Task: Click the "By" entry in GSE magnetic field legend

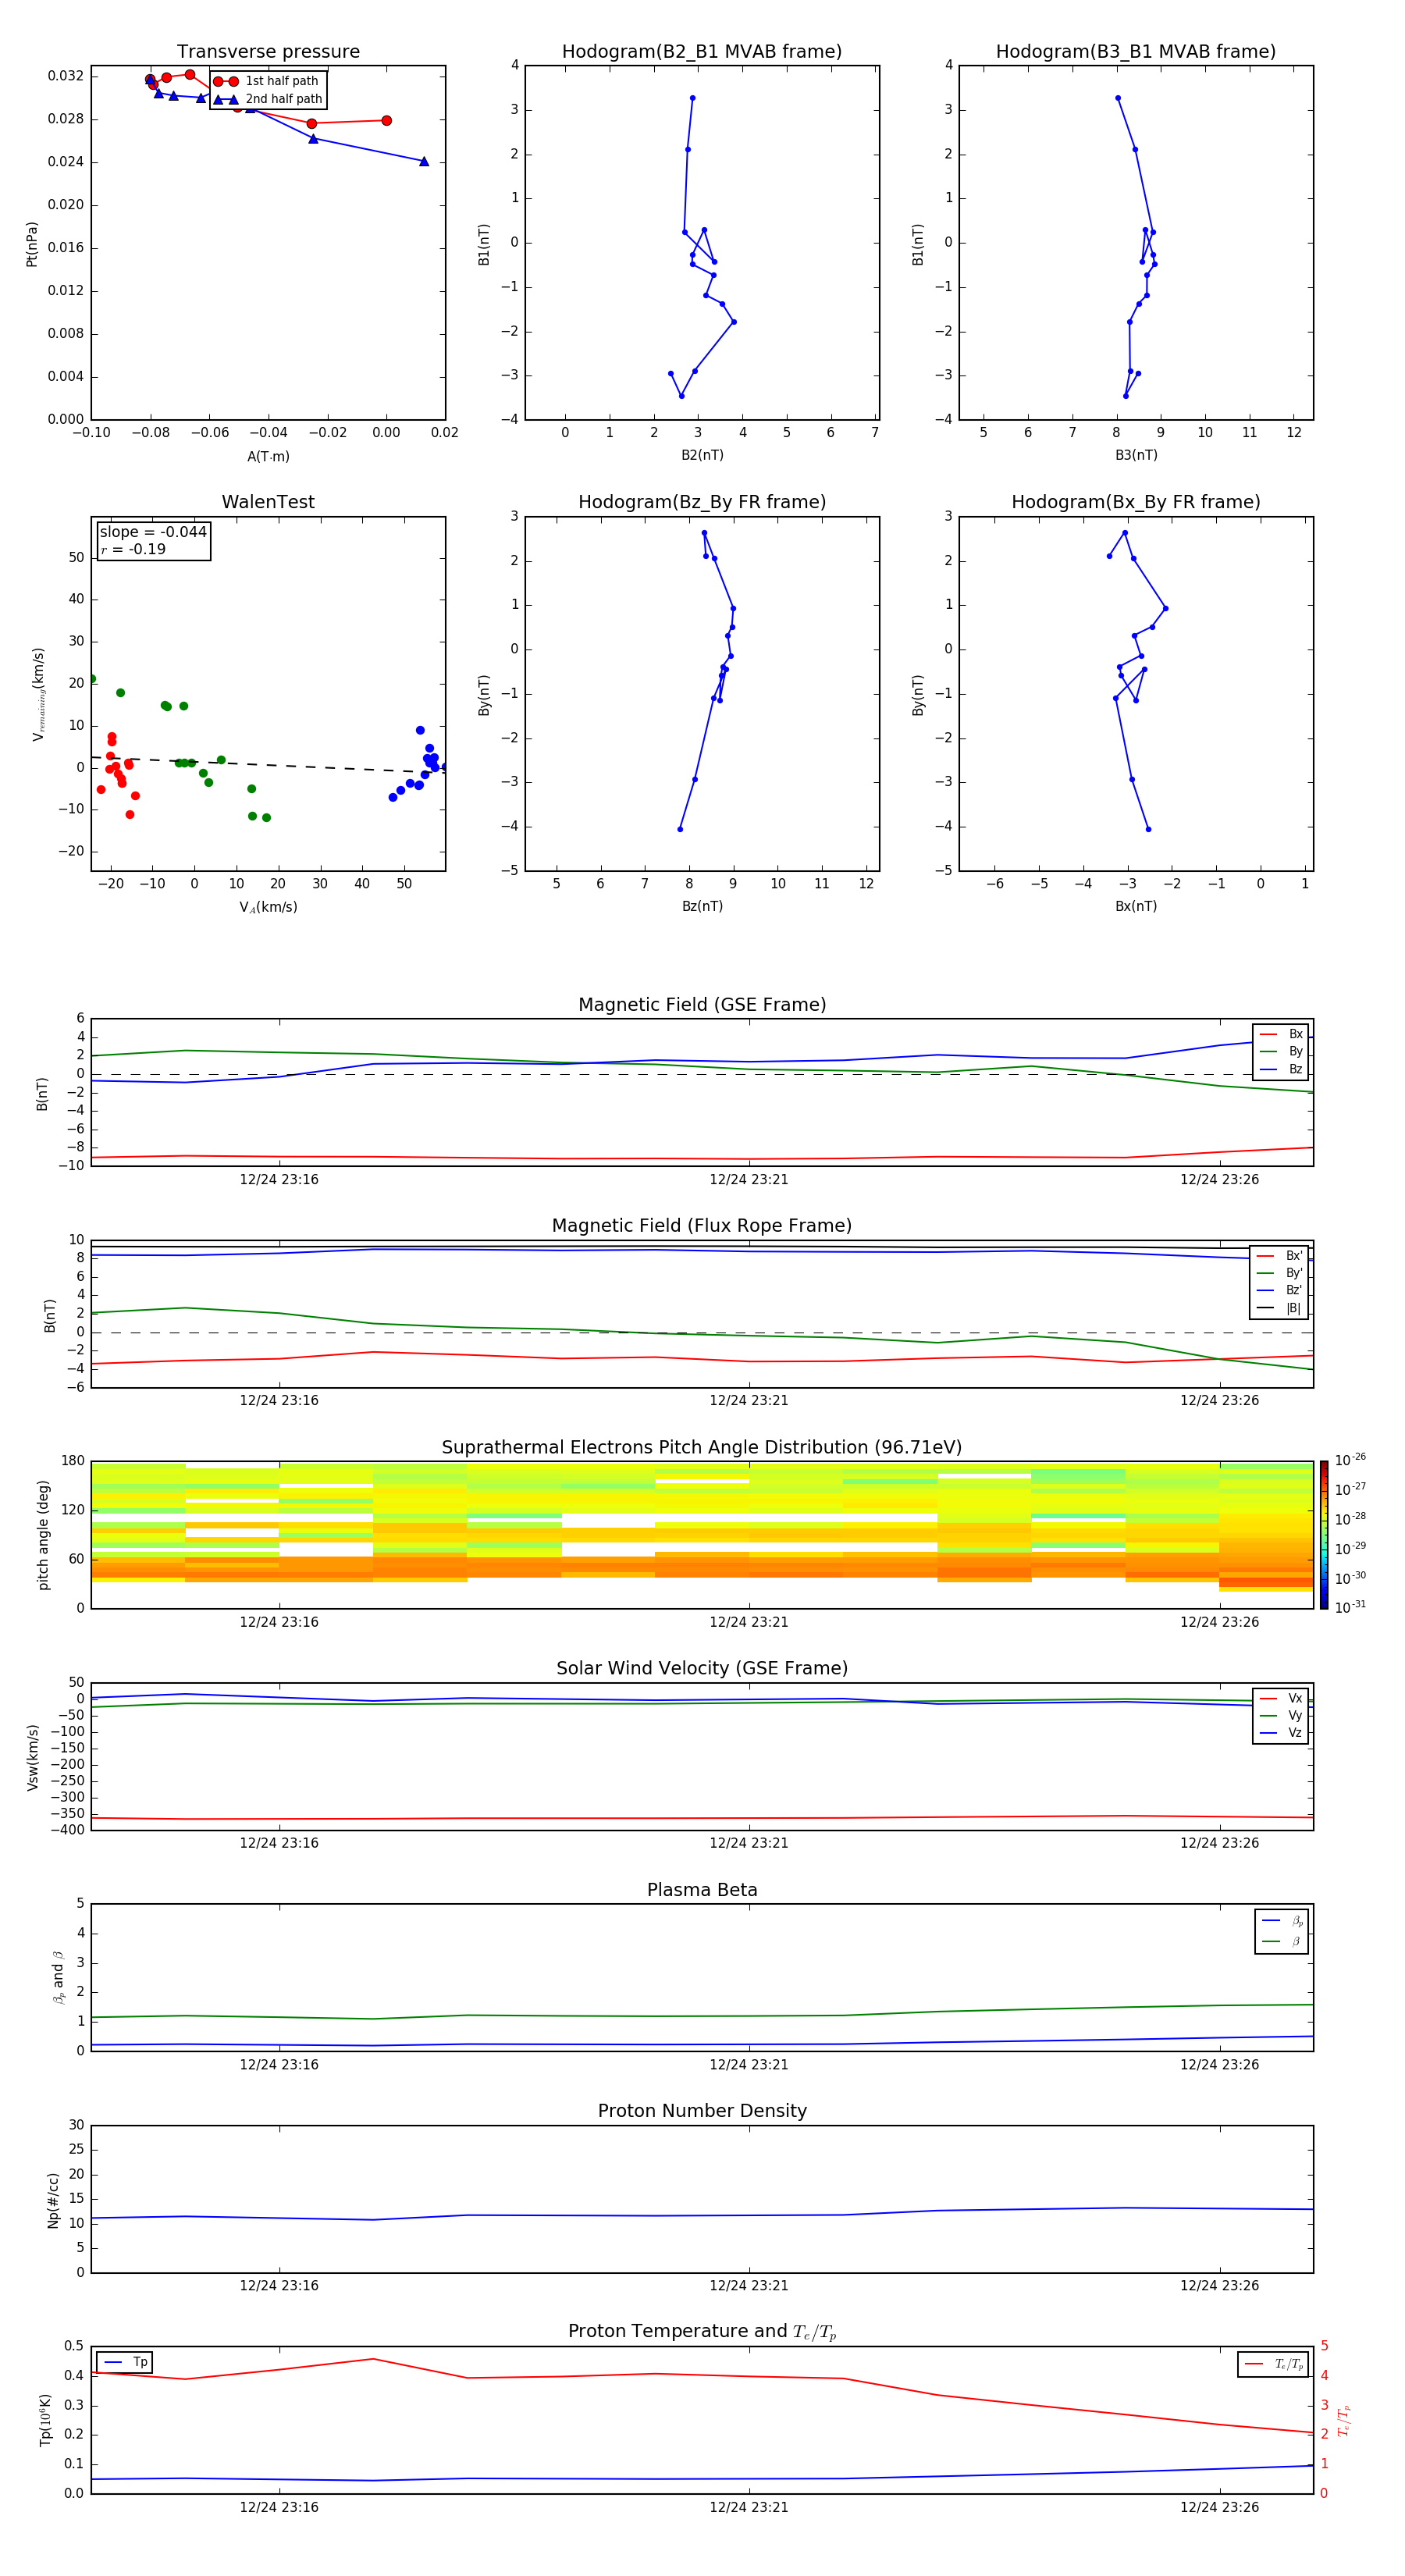Action: (x=1282, y=1051)
